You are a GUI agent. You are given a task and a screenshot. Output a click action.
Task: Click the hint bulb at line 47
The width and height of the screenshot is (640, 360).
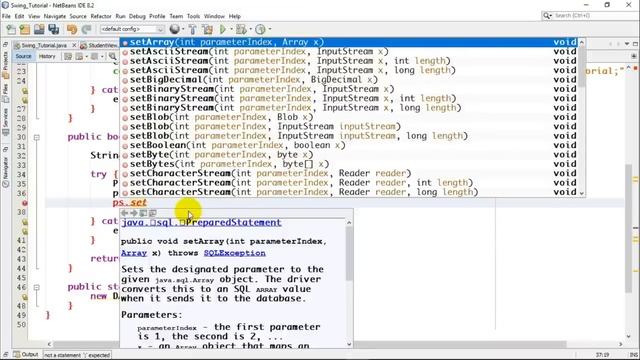24,297
